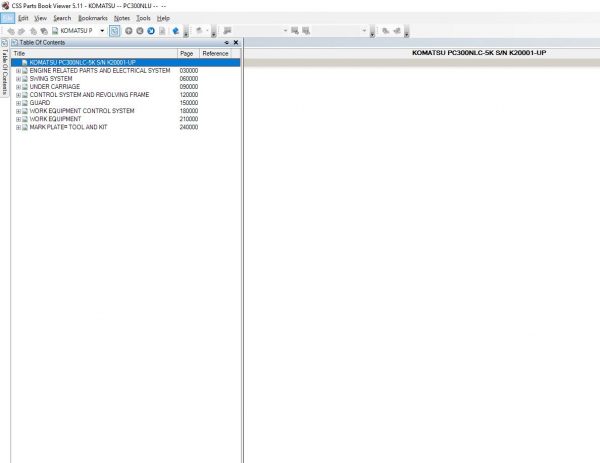
Task: Open the Bookmarks menu
Action: [x=93, y=18]
